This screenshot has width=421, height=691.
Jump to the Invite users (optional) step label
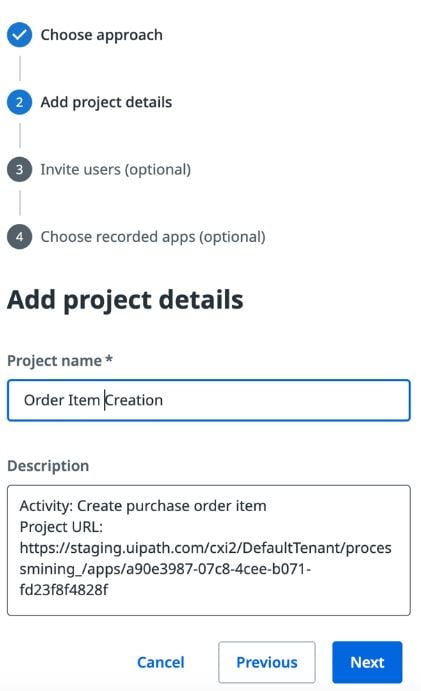point(115,170)
